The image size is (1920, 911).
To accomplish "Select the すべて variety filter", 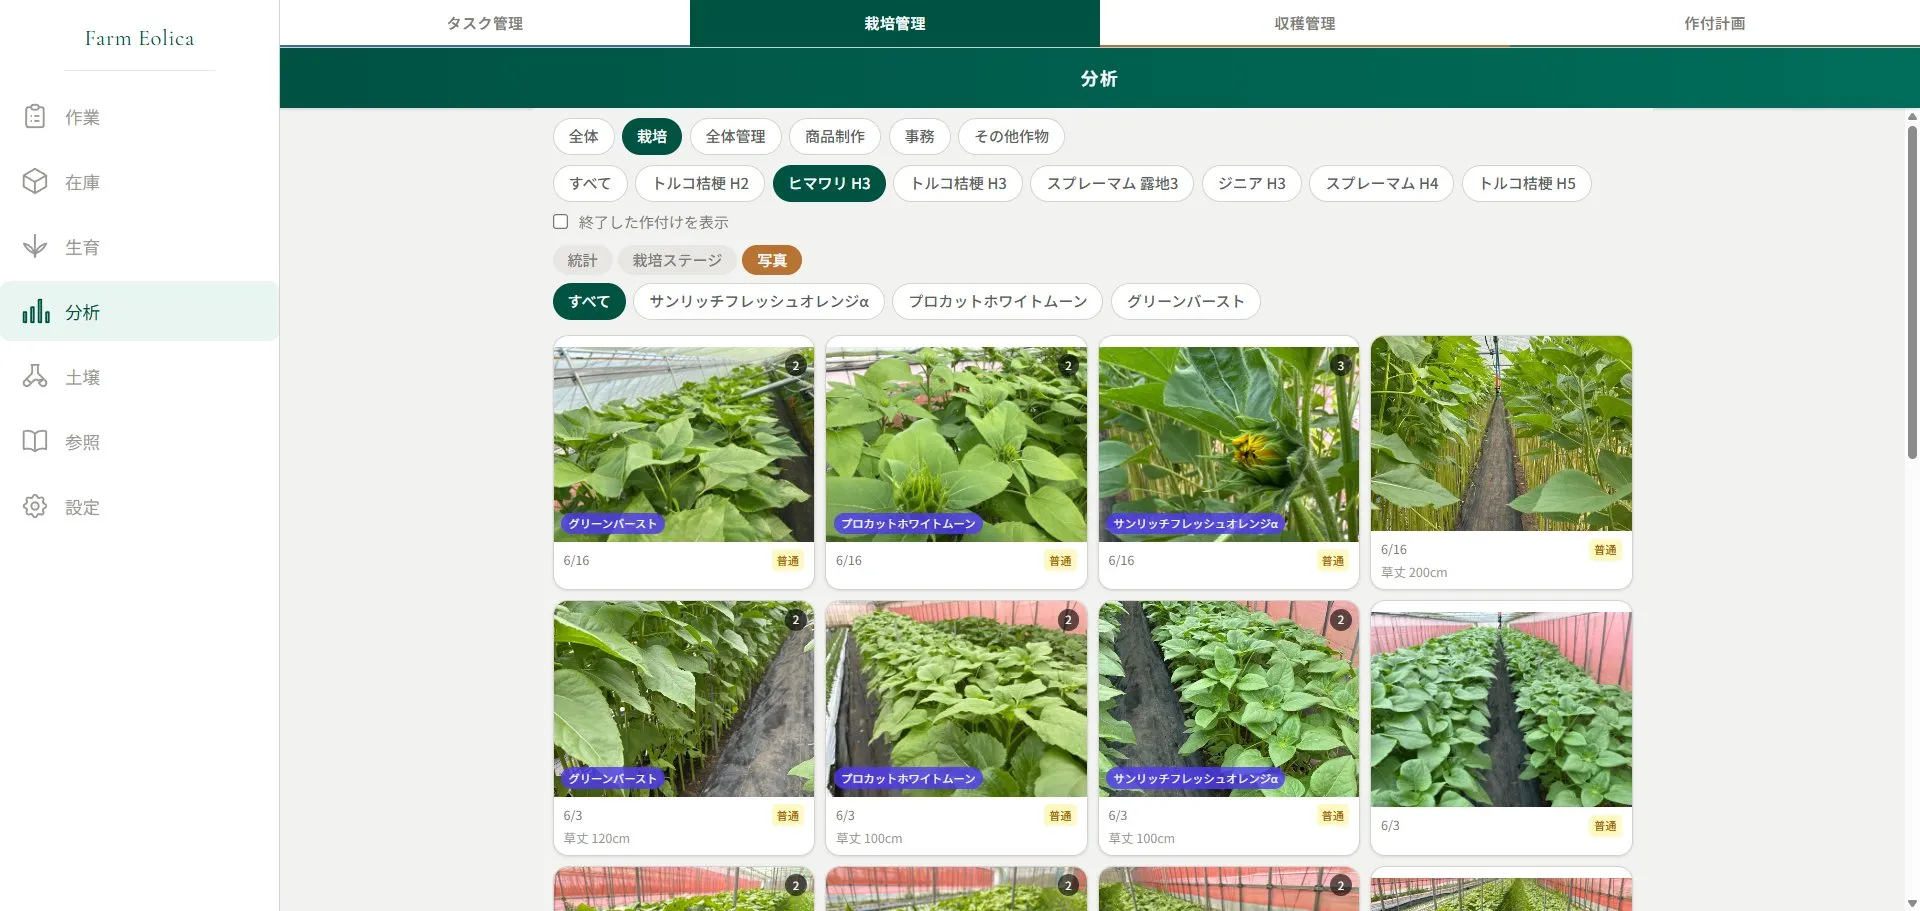I will [x=589, y=301].
